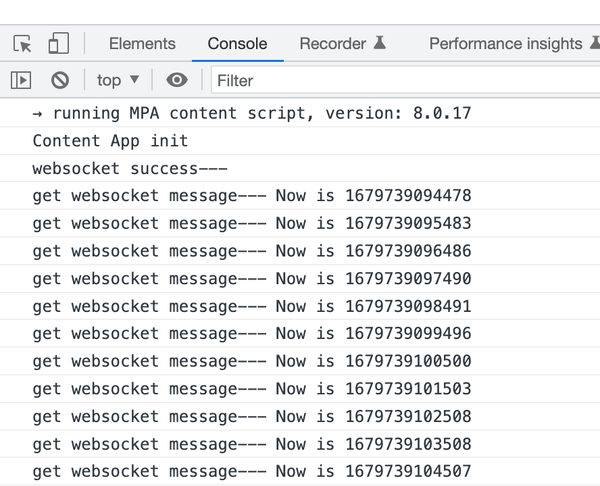Image resolution: width=600 pixels, height=486 pixels.
Task: Create a live expression using eye icon
Action: 177,80
